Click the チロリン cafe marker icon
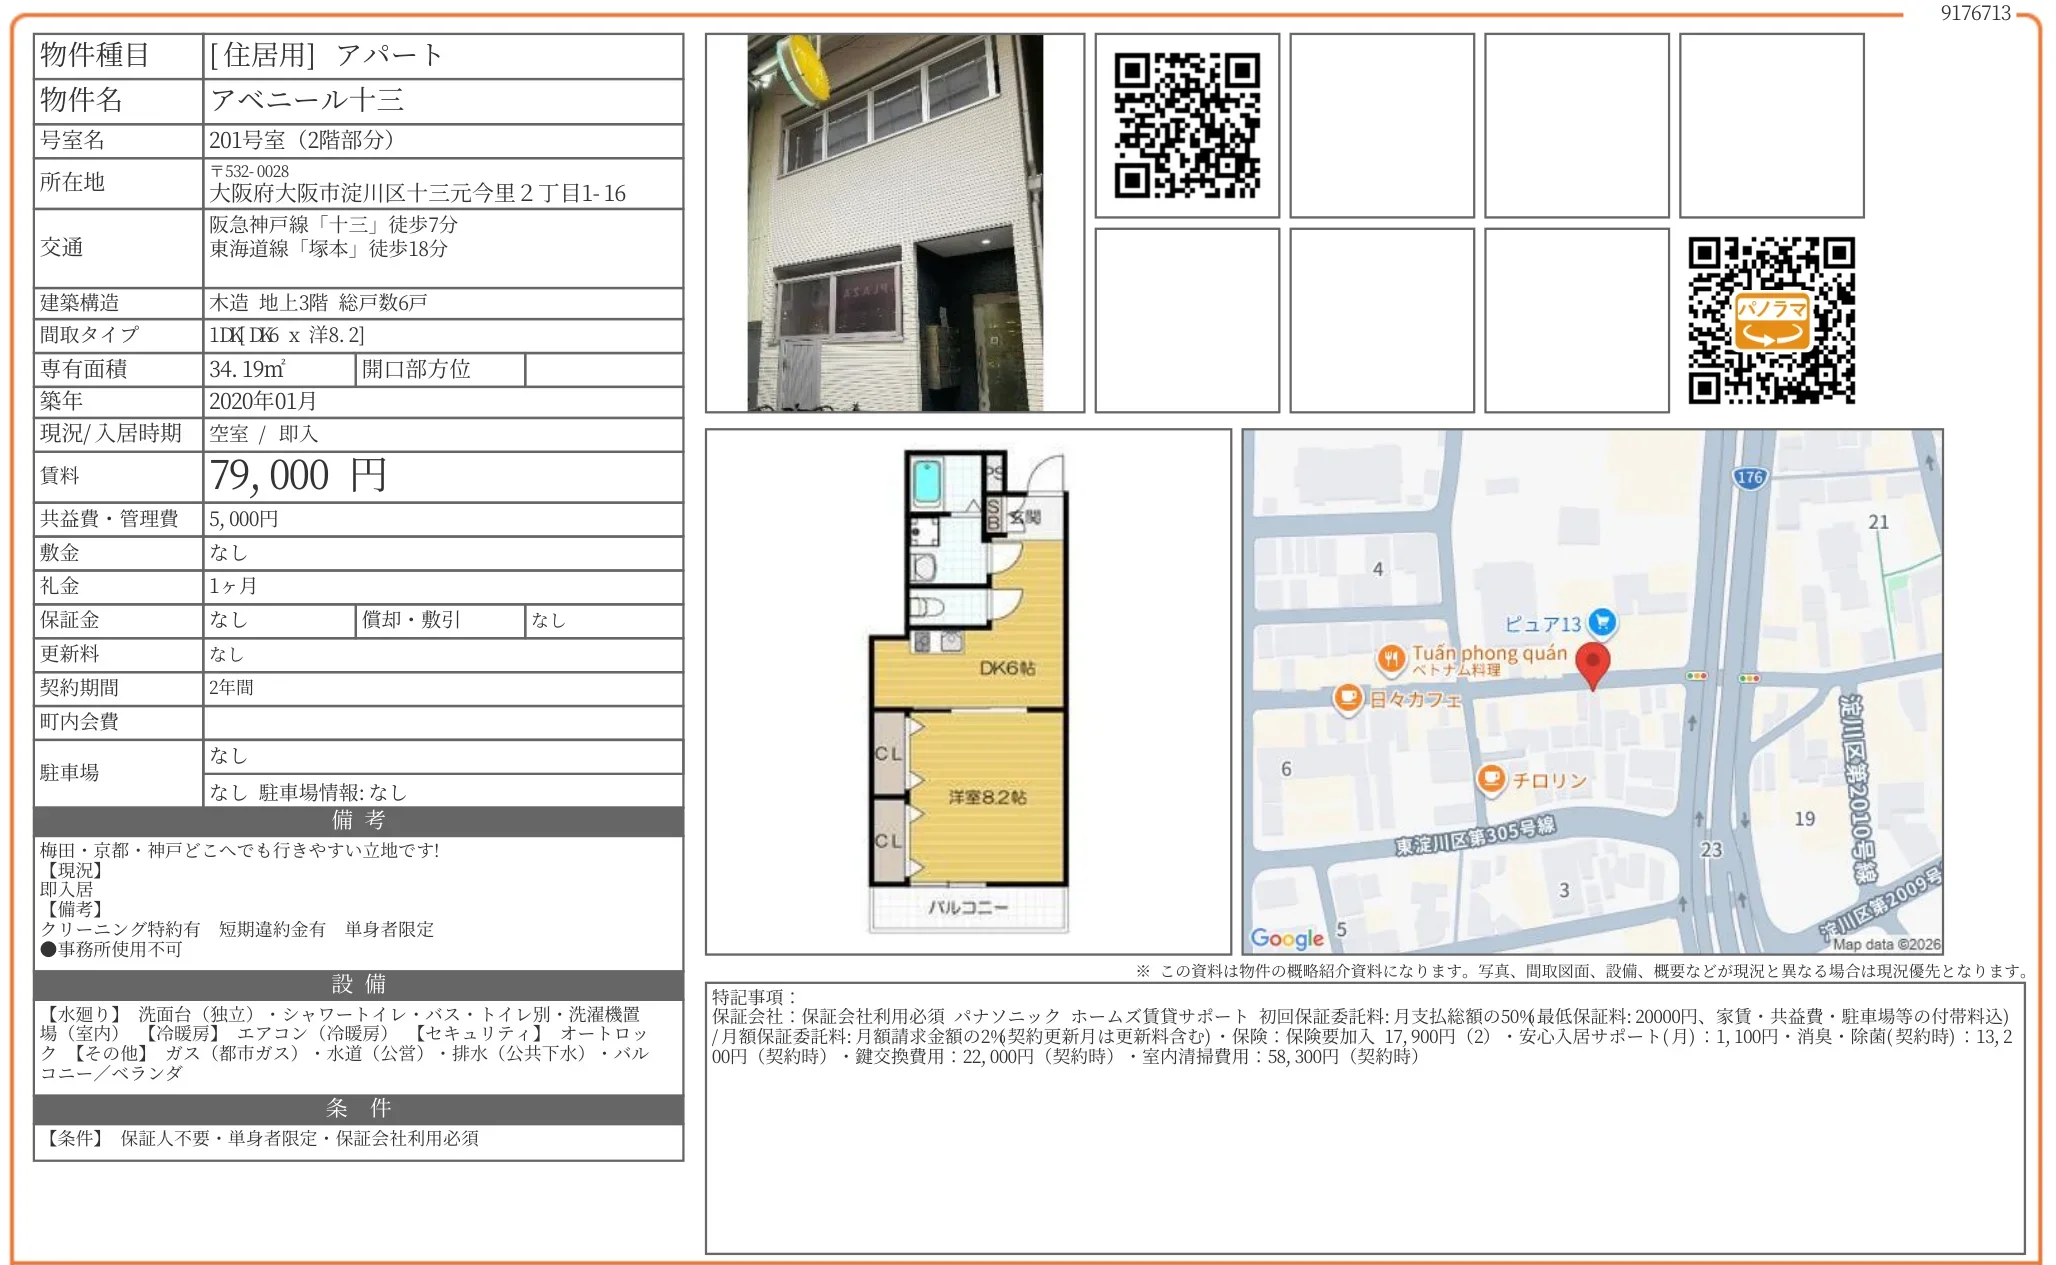Viewport: 2056px width, 1265px height. pos(1491,778)
